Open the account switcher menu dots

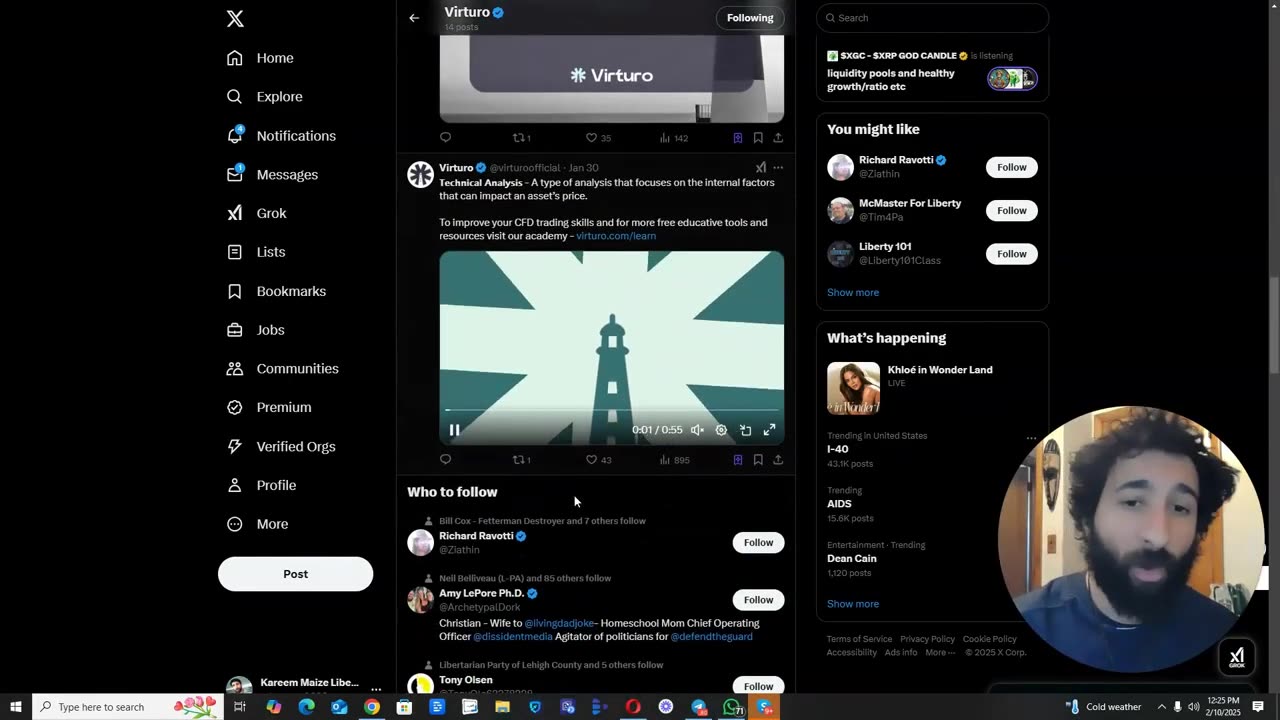[x=376, y=689]
